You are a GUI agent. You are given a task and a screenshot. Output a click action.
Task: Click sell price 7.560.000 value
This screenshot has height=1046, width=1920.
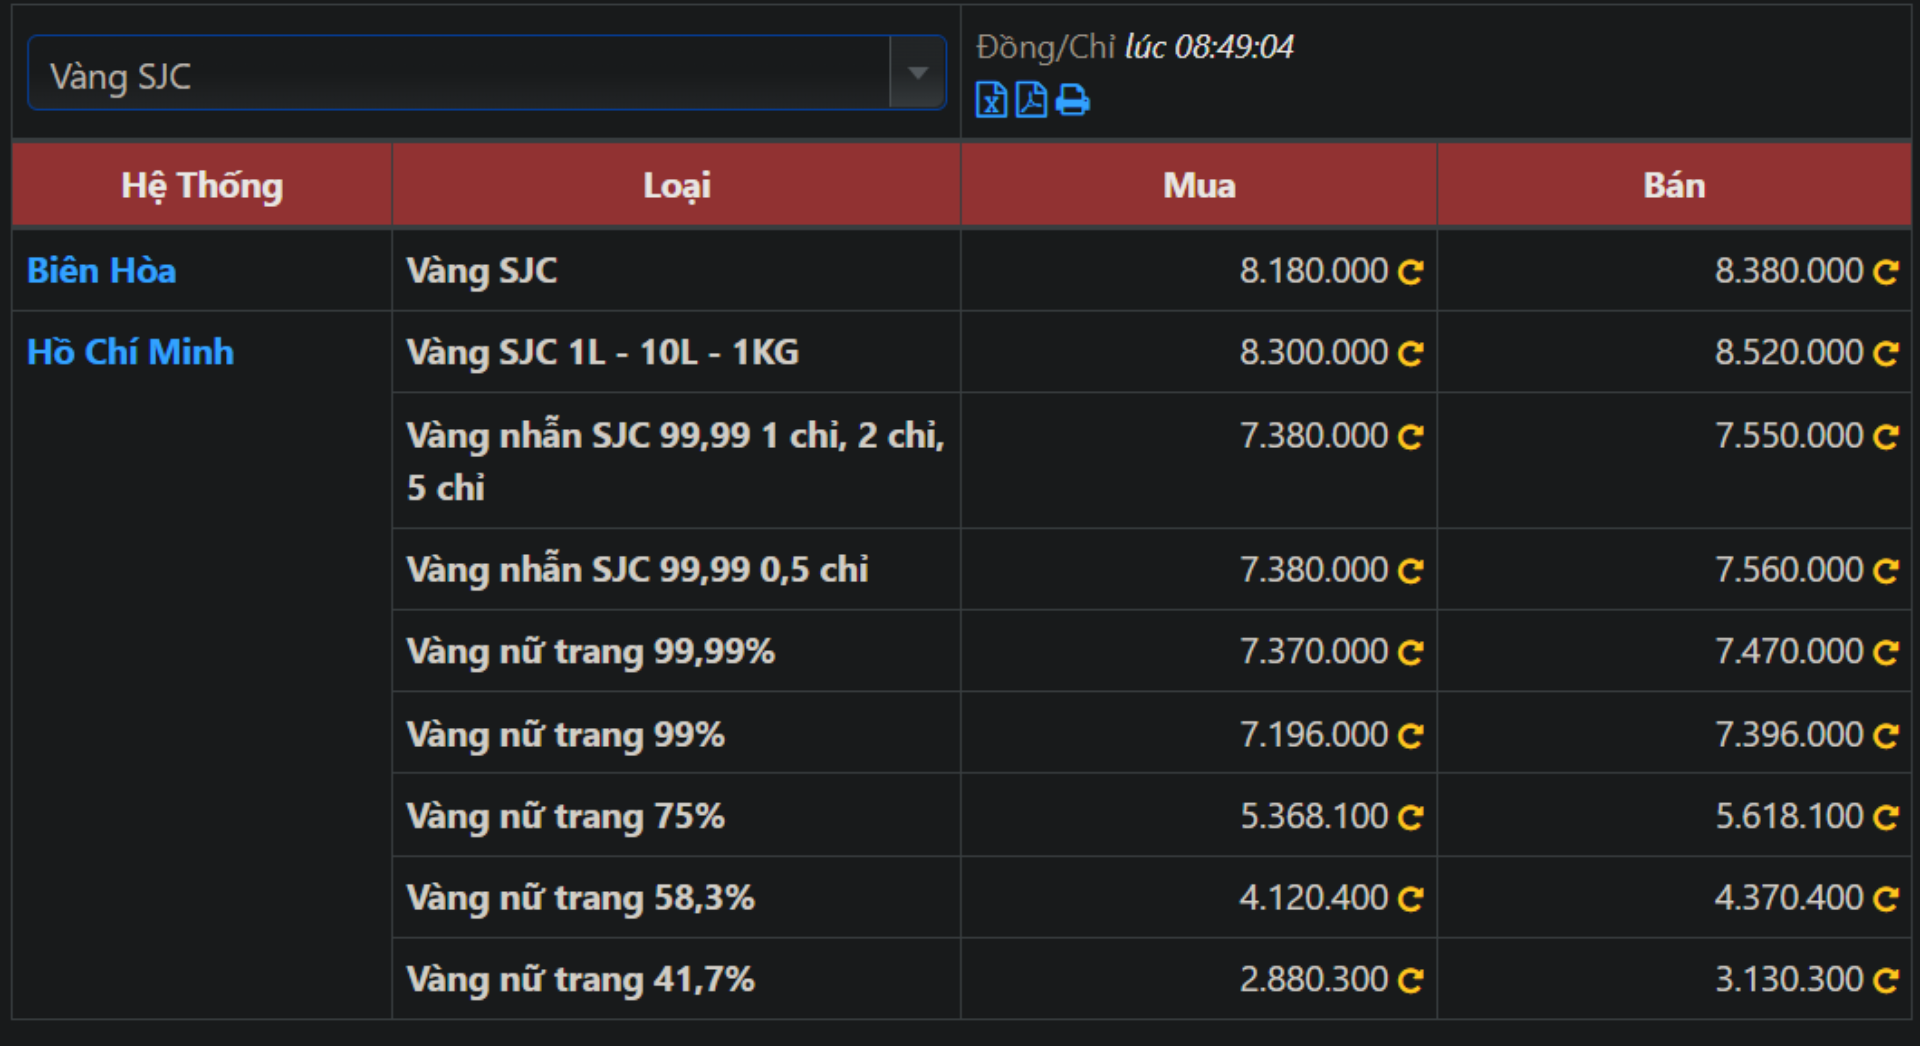1789,570
